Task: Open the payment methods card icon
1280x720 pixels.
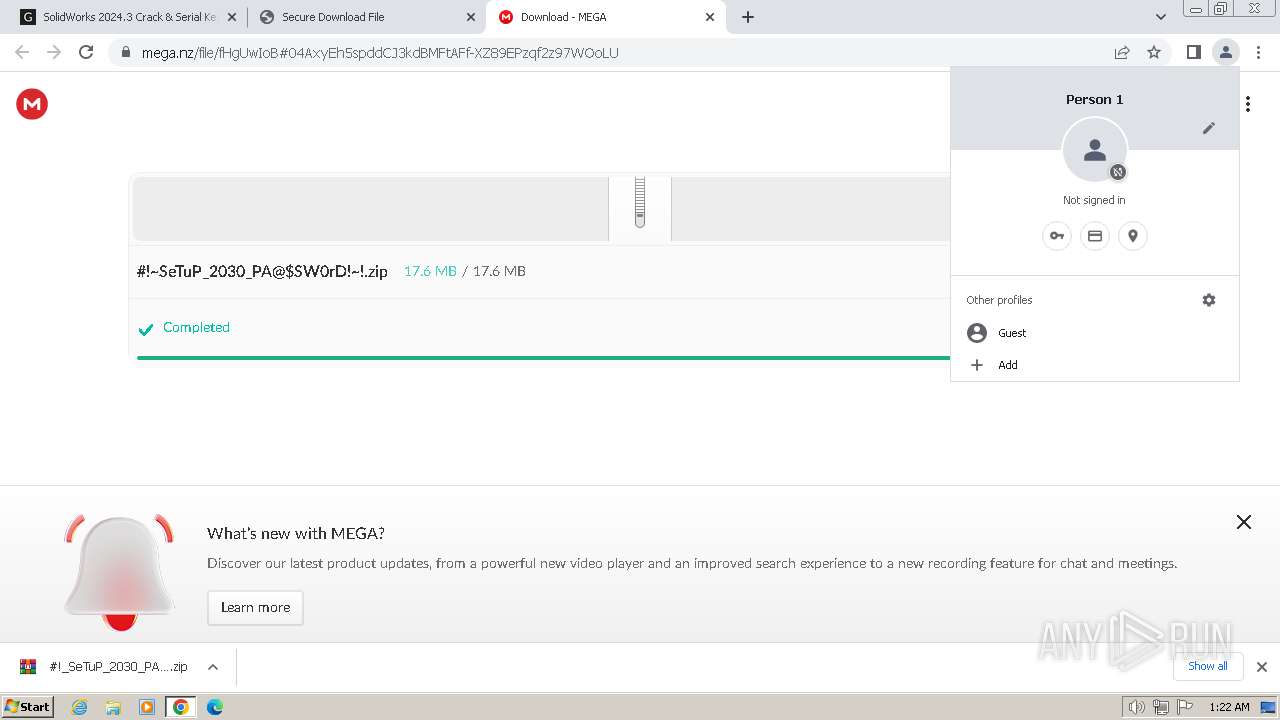Action: point(1095,236)
